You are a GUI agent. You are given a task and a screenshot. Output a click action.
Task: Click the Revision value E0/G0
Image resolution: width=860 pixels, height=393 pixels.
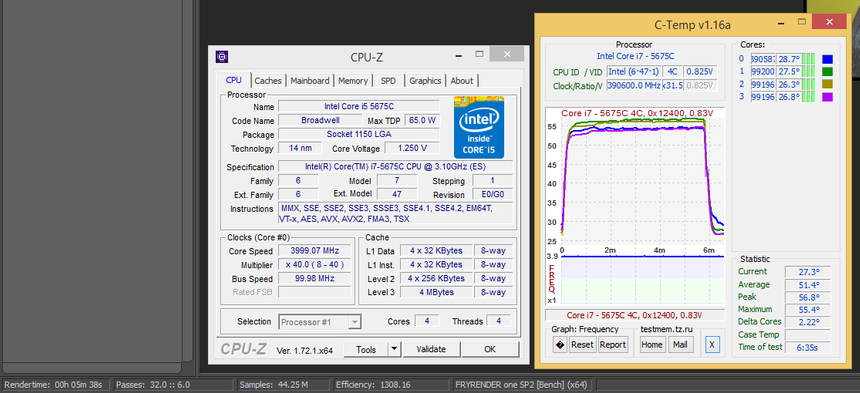click(493, 195)
